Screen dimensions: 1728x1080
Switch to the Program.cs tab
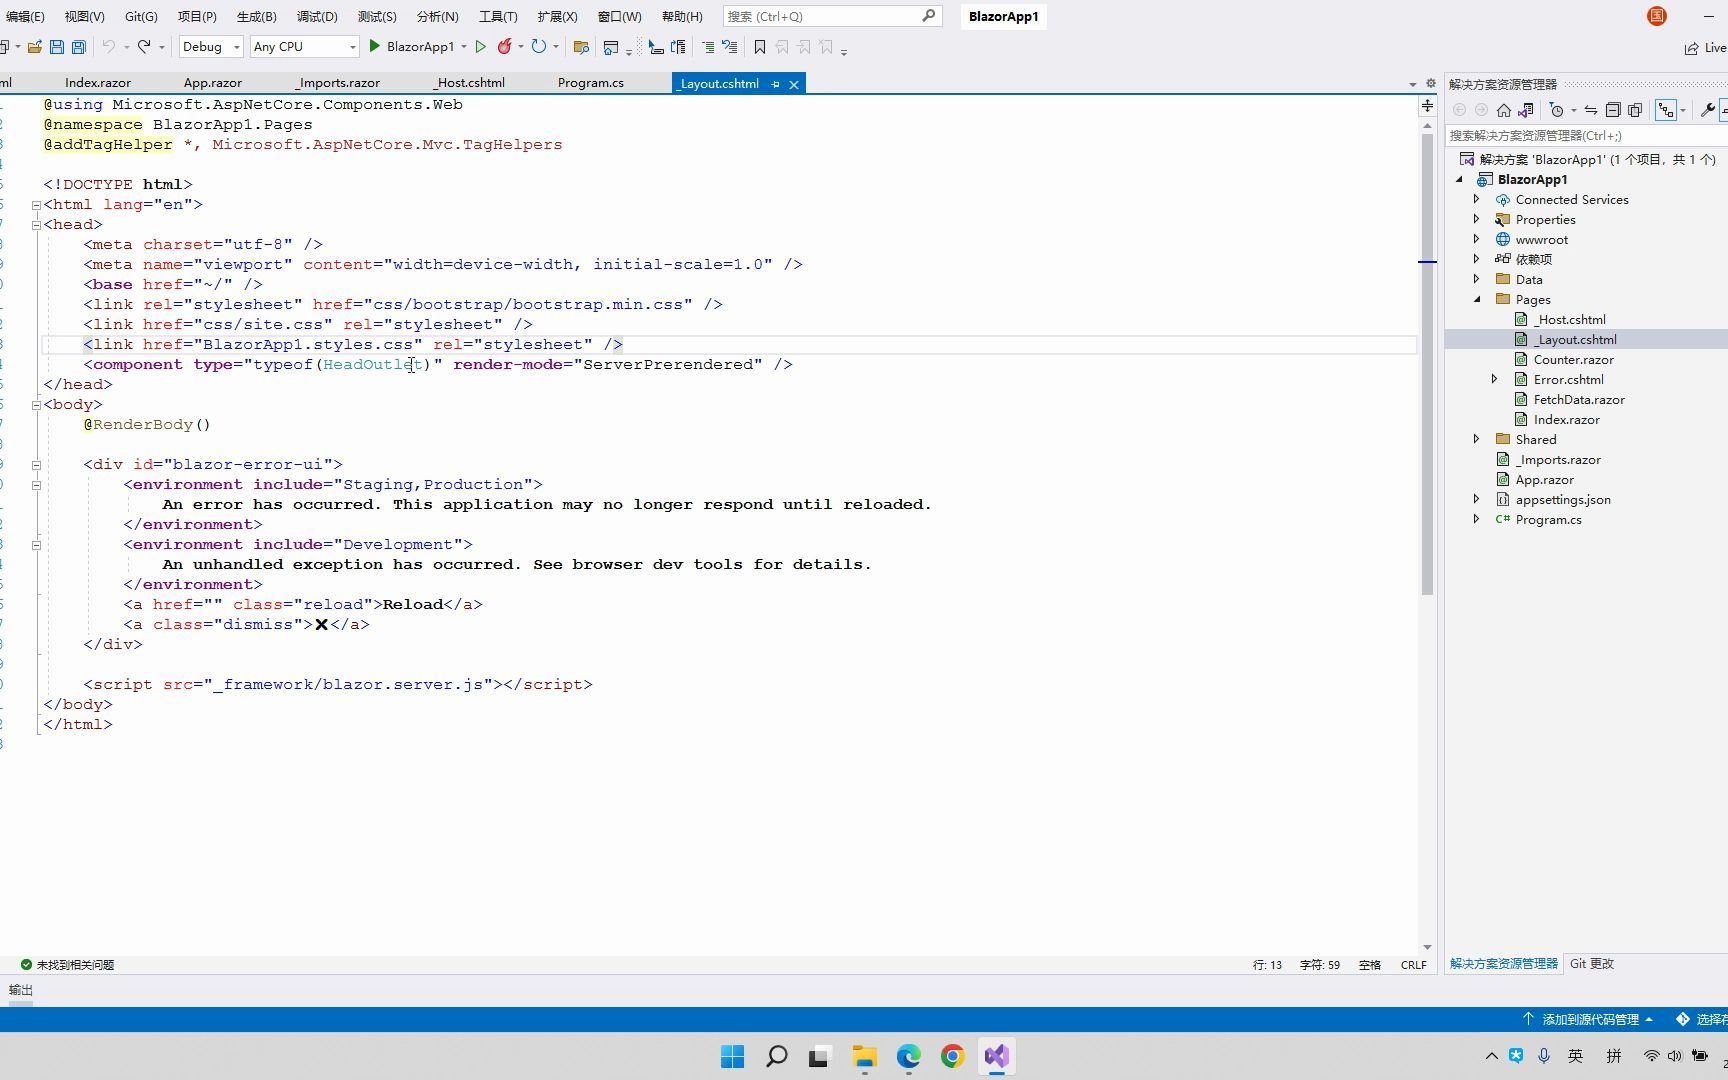pos(590,82)
